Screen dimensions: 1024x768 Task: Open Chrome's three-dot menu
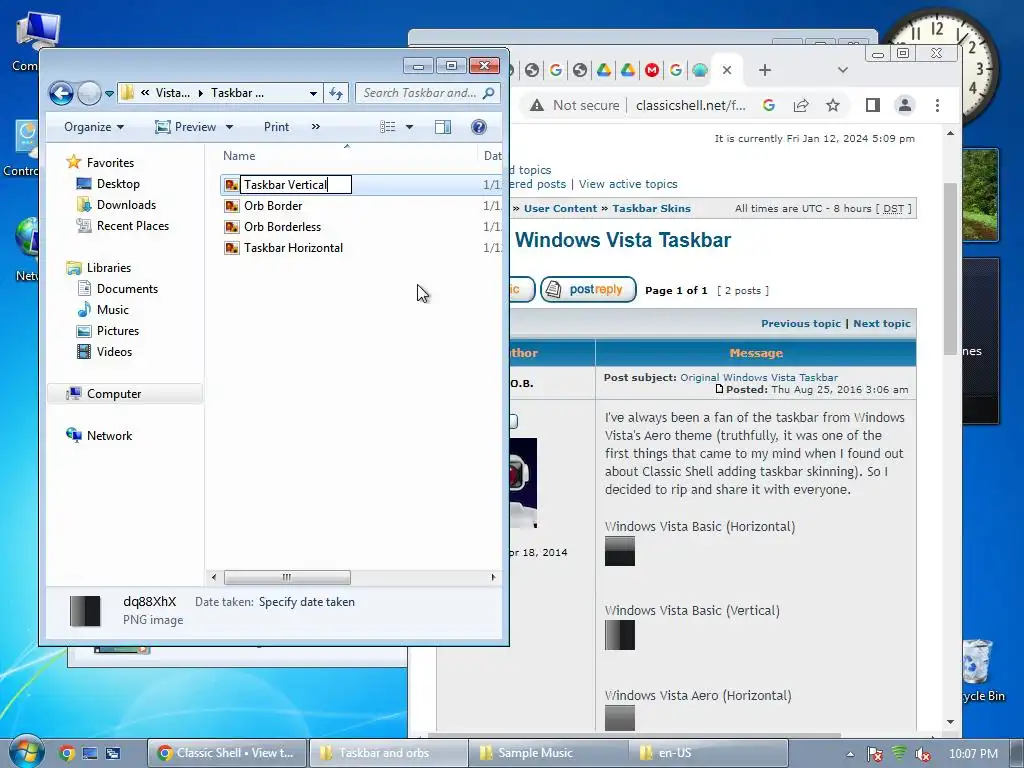click(937, 105)
